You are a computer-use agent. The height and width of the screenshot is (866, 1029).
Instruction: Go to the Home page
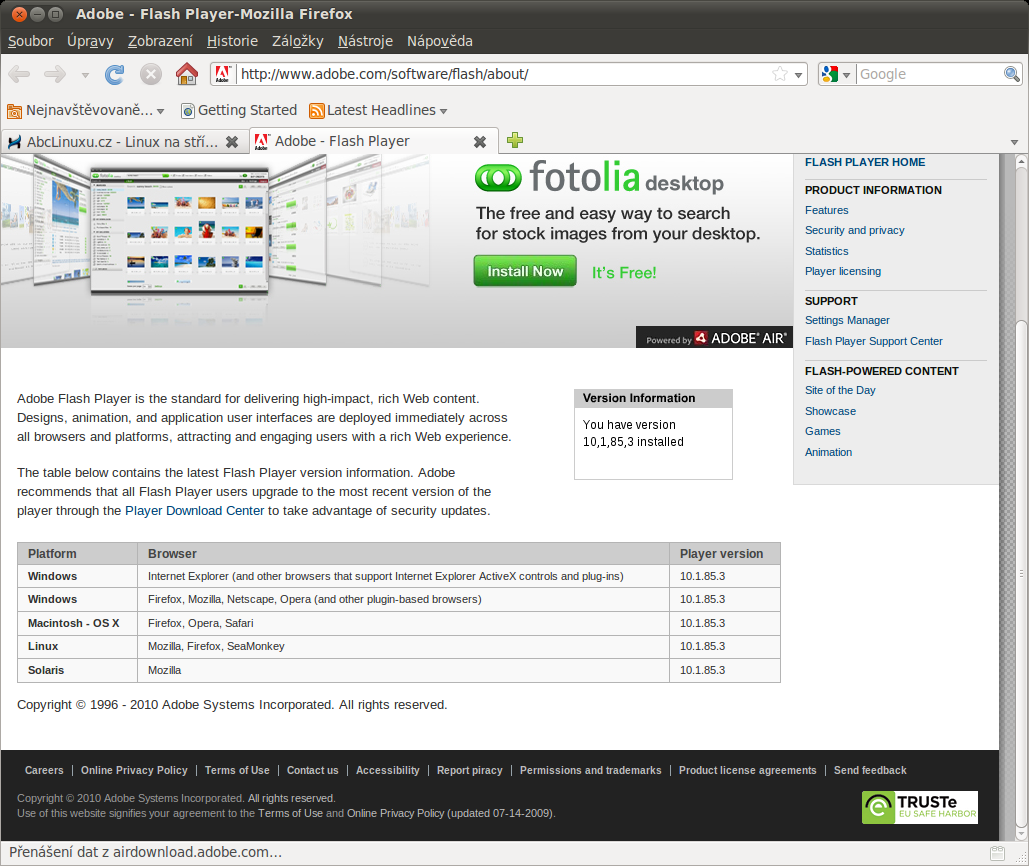(187, 73)
